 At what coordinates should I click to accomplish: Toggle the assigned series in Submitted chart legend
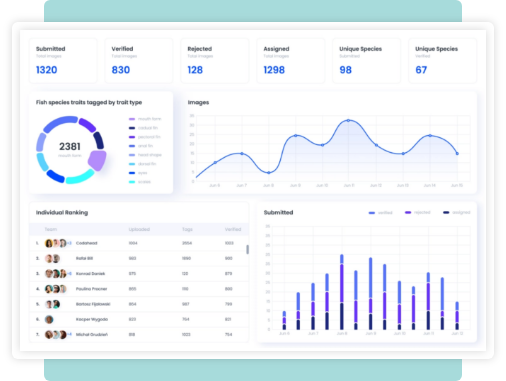[x=457, y=212]
